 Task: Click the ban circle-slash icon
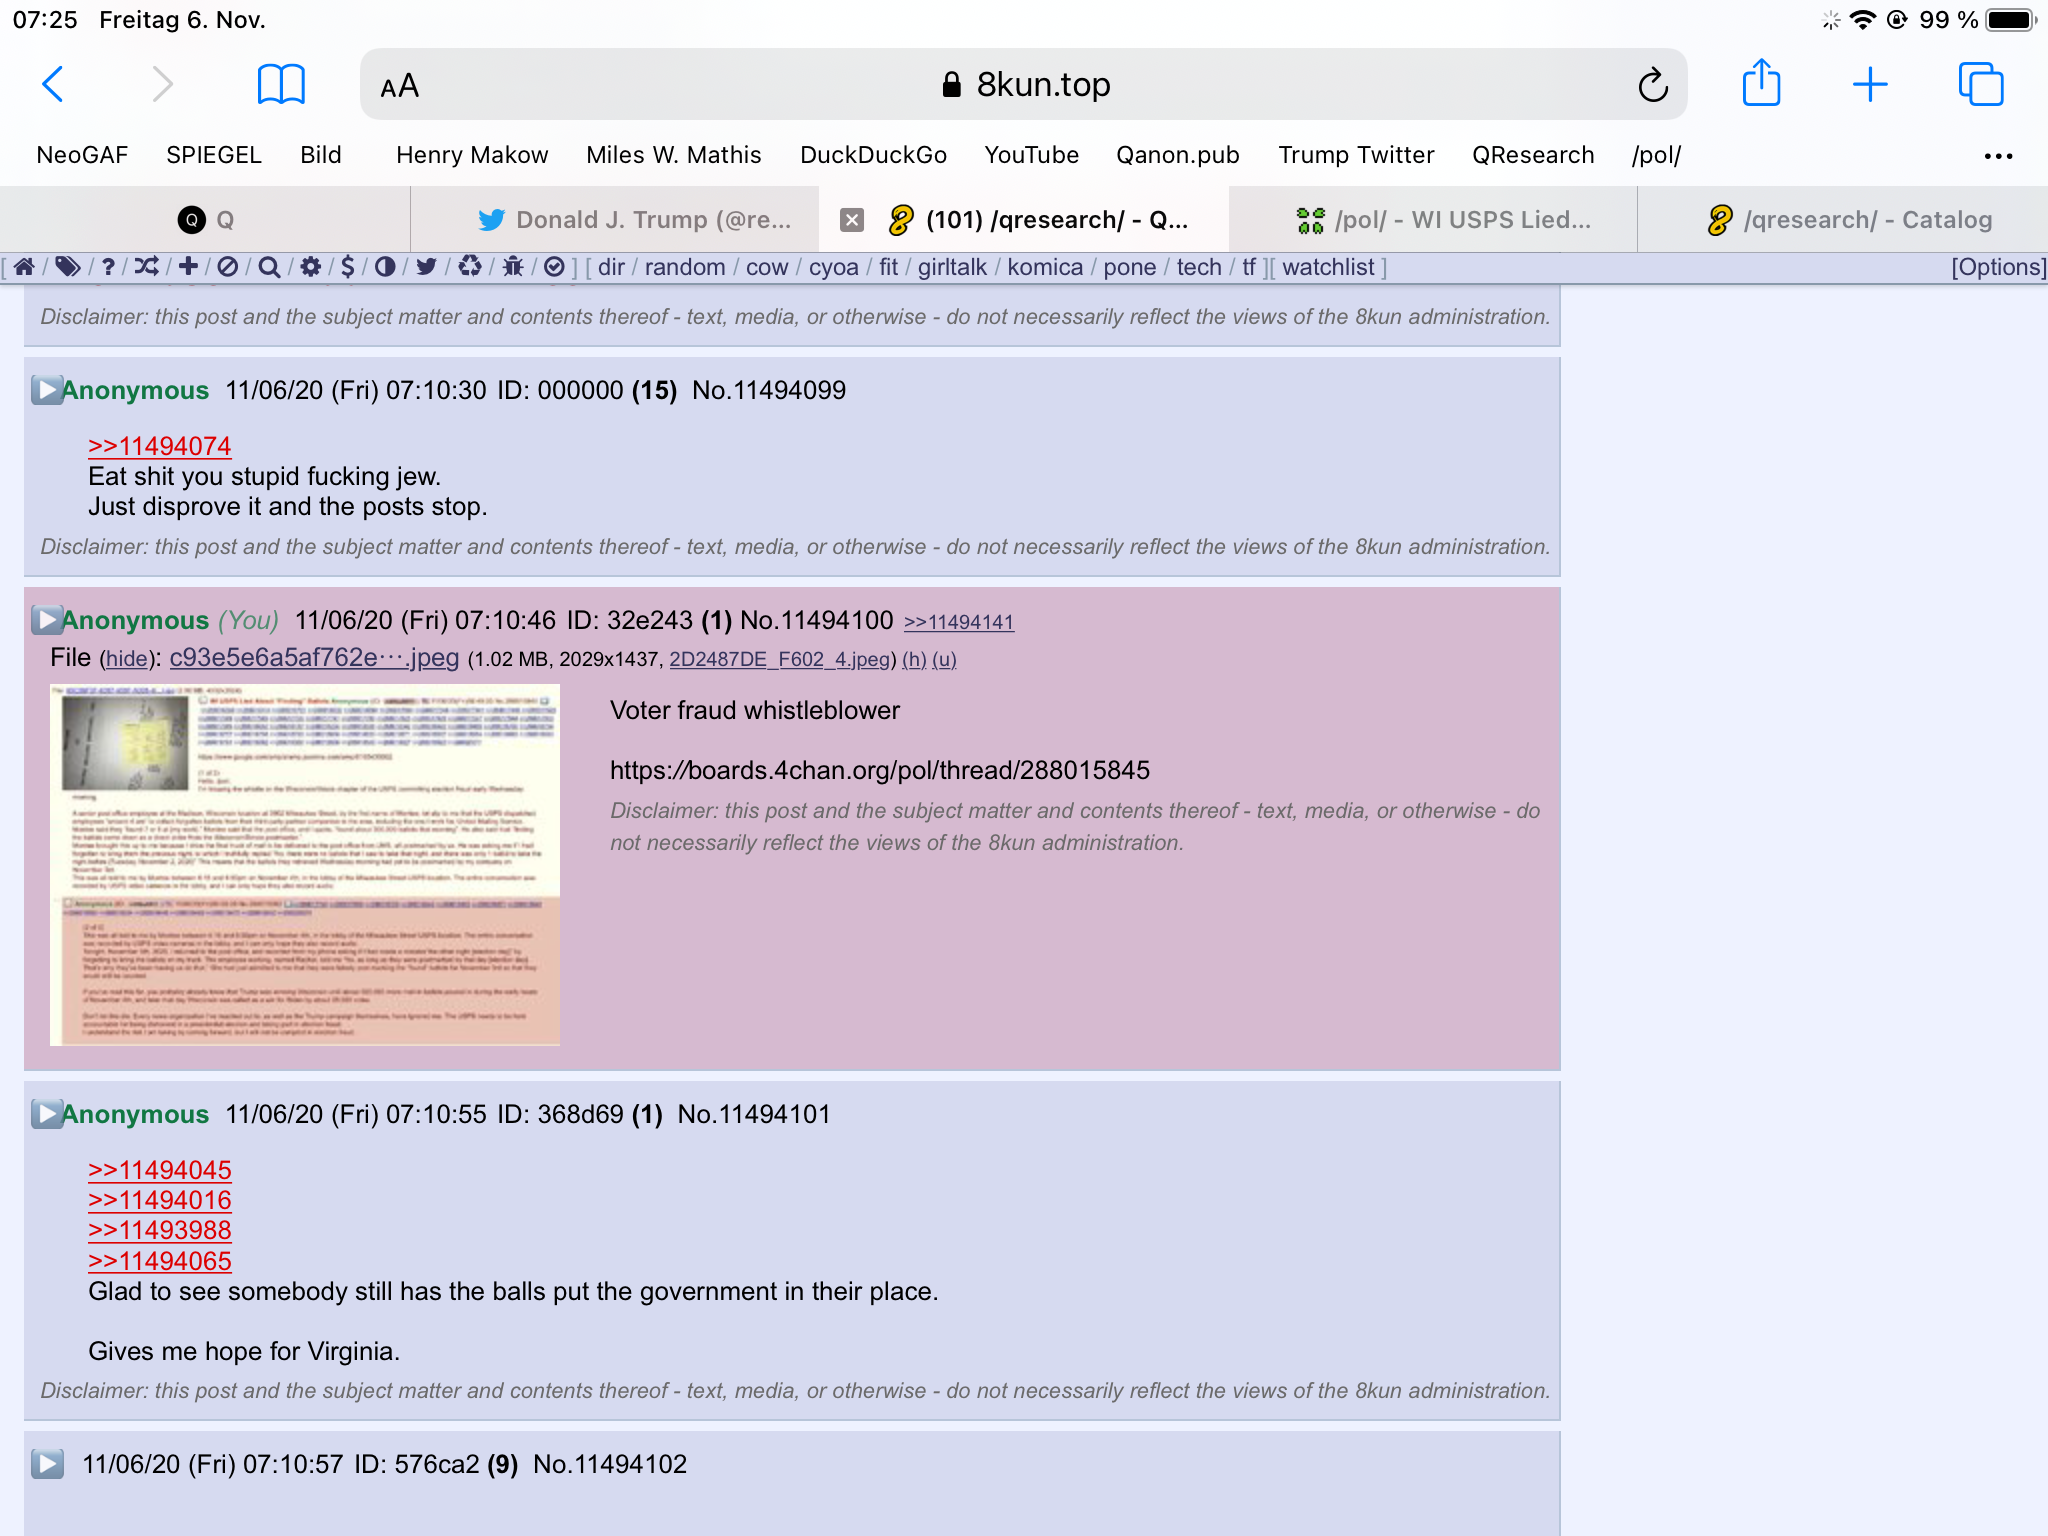point(228,267)
